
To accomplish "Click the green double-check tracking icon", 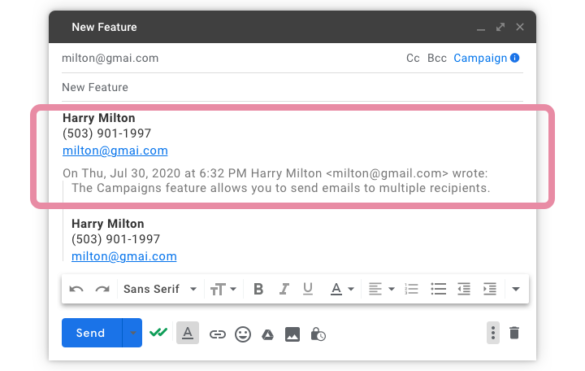I will pos(158,332).
